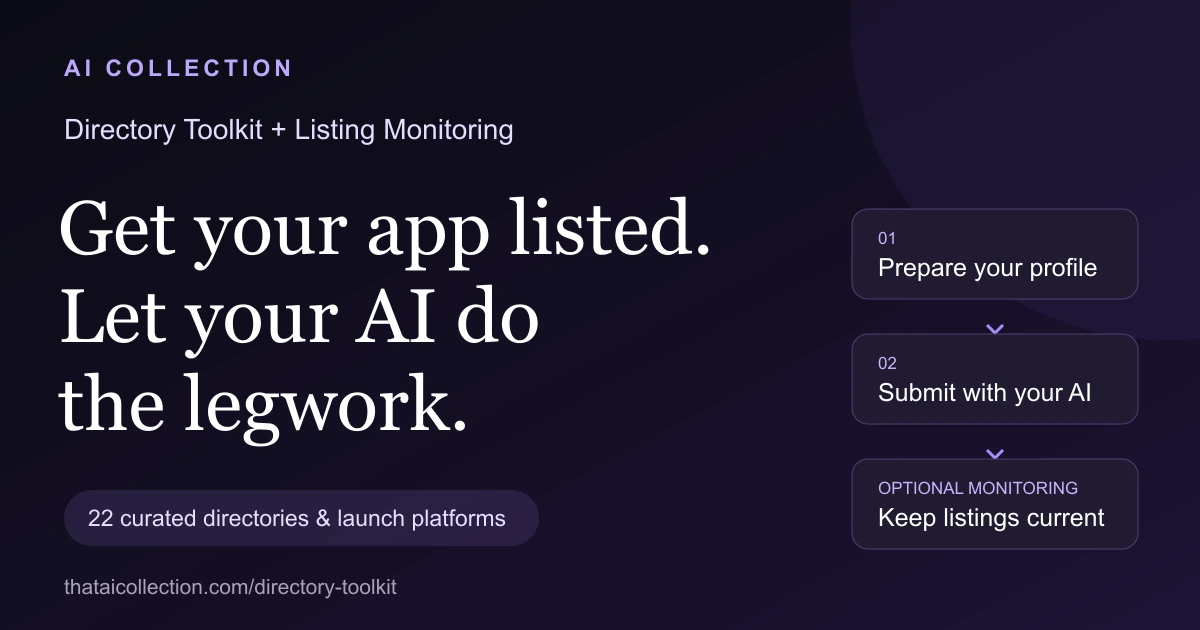Click the '01' step number label
Viewport: 1200px width, 630px height.
click(x=887, y=239)
